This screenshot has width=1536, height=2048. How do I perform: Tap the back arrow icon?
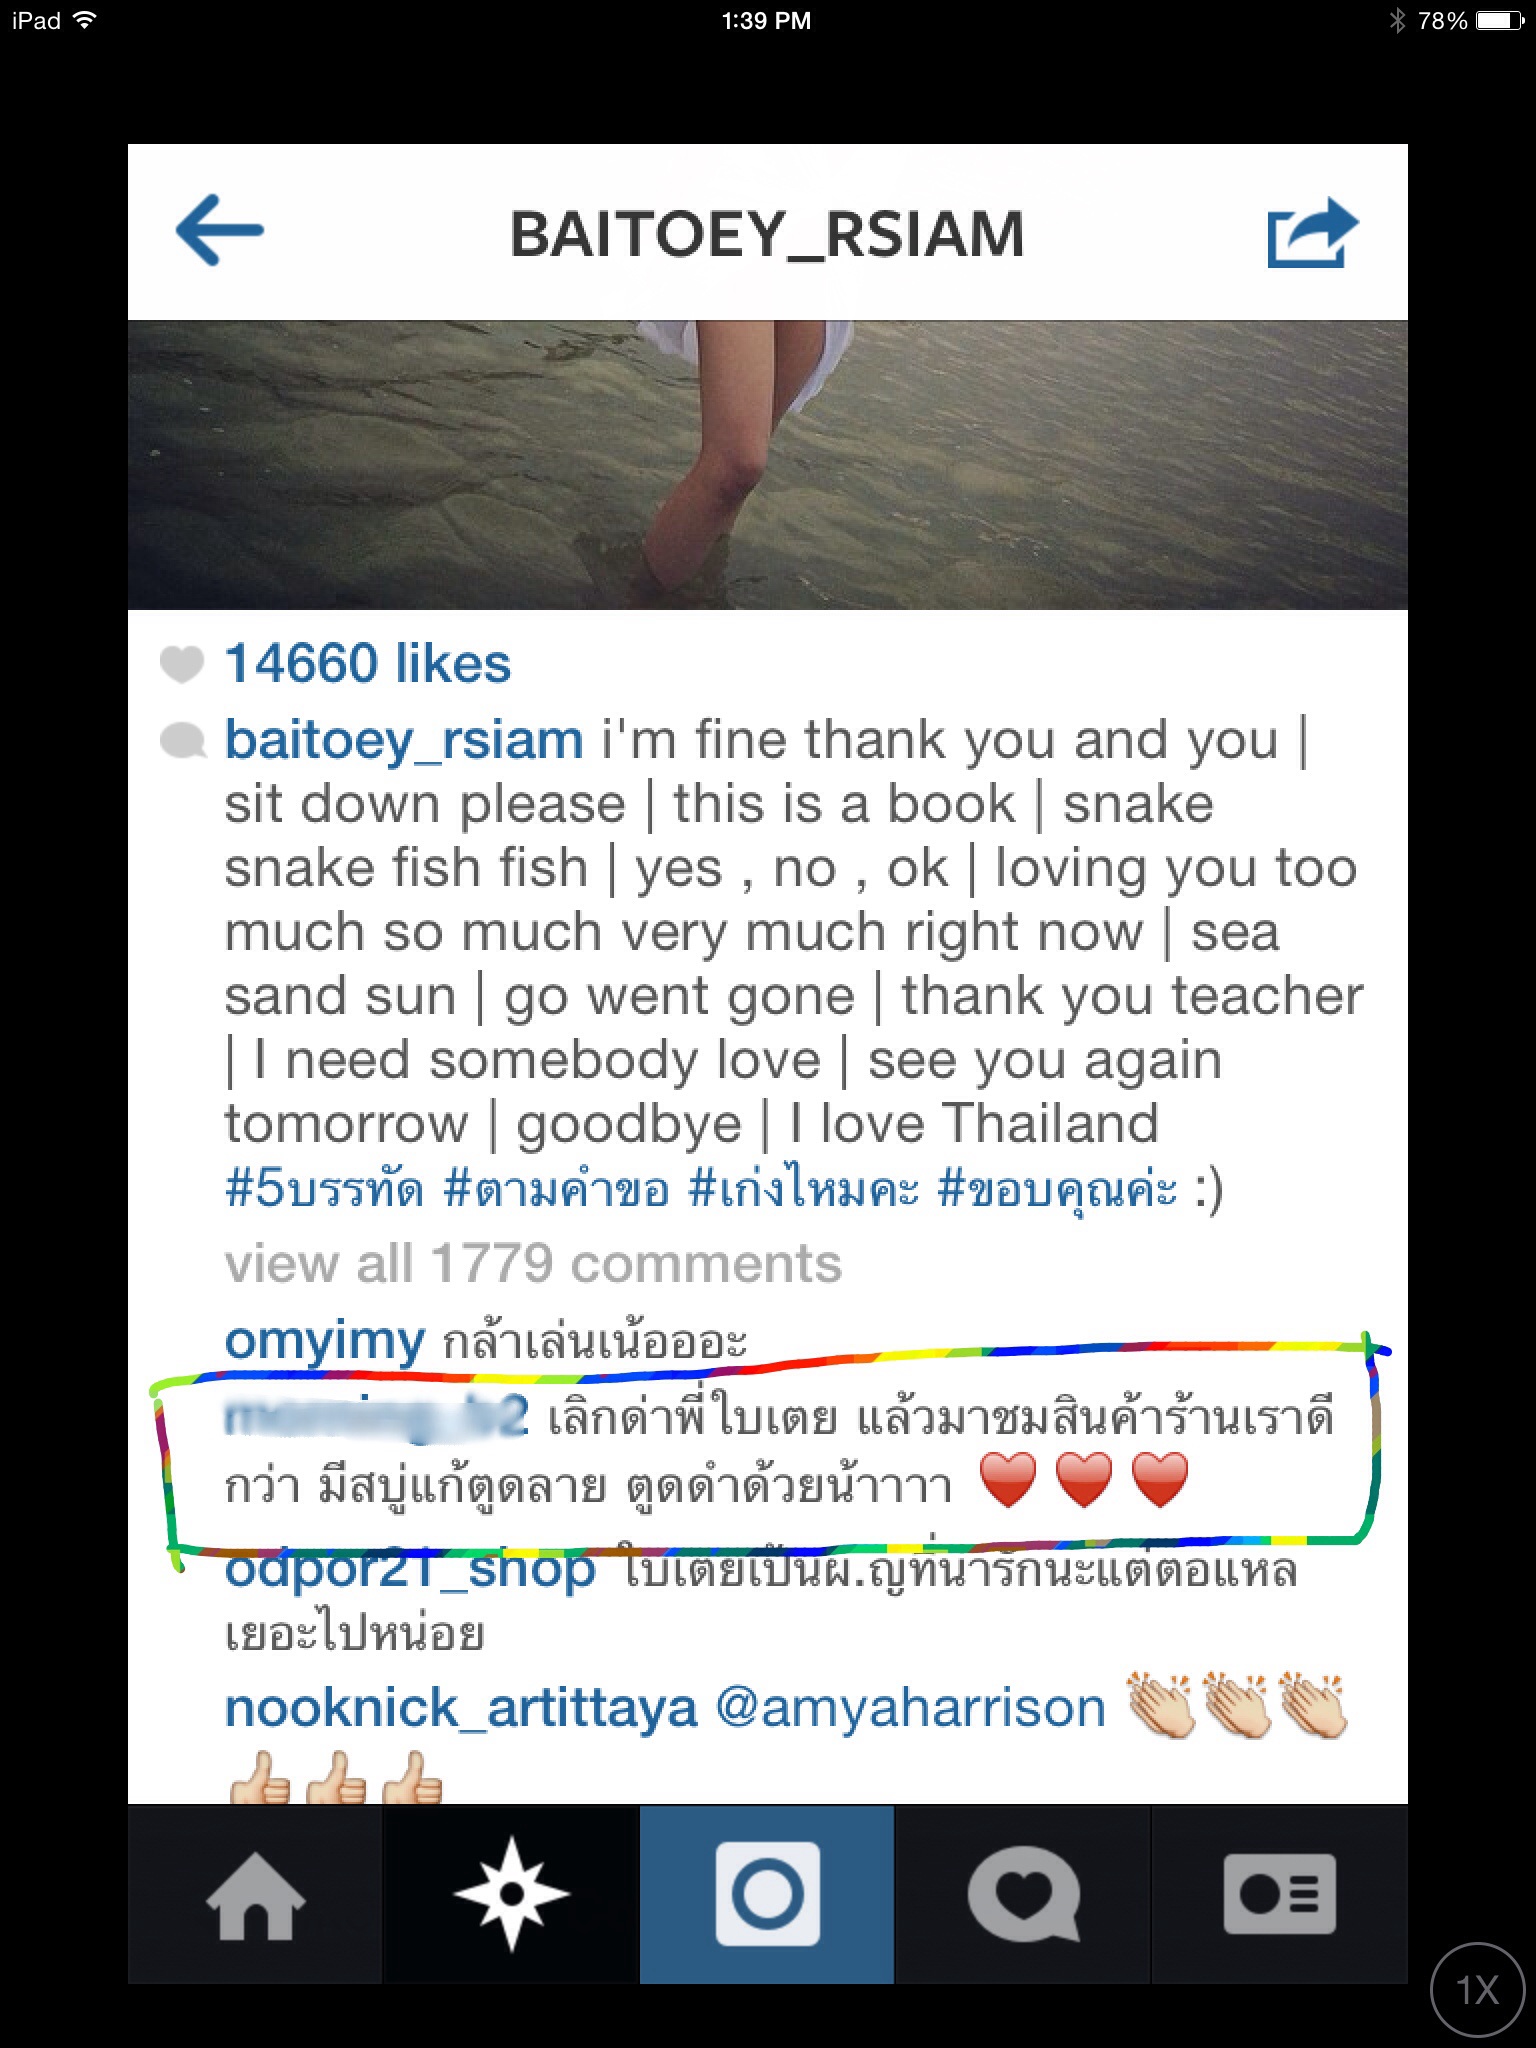[x=219, y=231]
